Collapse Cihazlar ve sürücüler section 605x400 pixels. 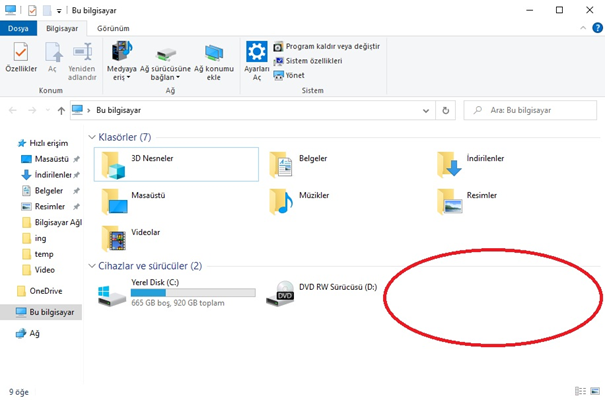click(x=92, y=266)
